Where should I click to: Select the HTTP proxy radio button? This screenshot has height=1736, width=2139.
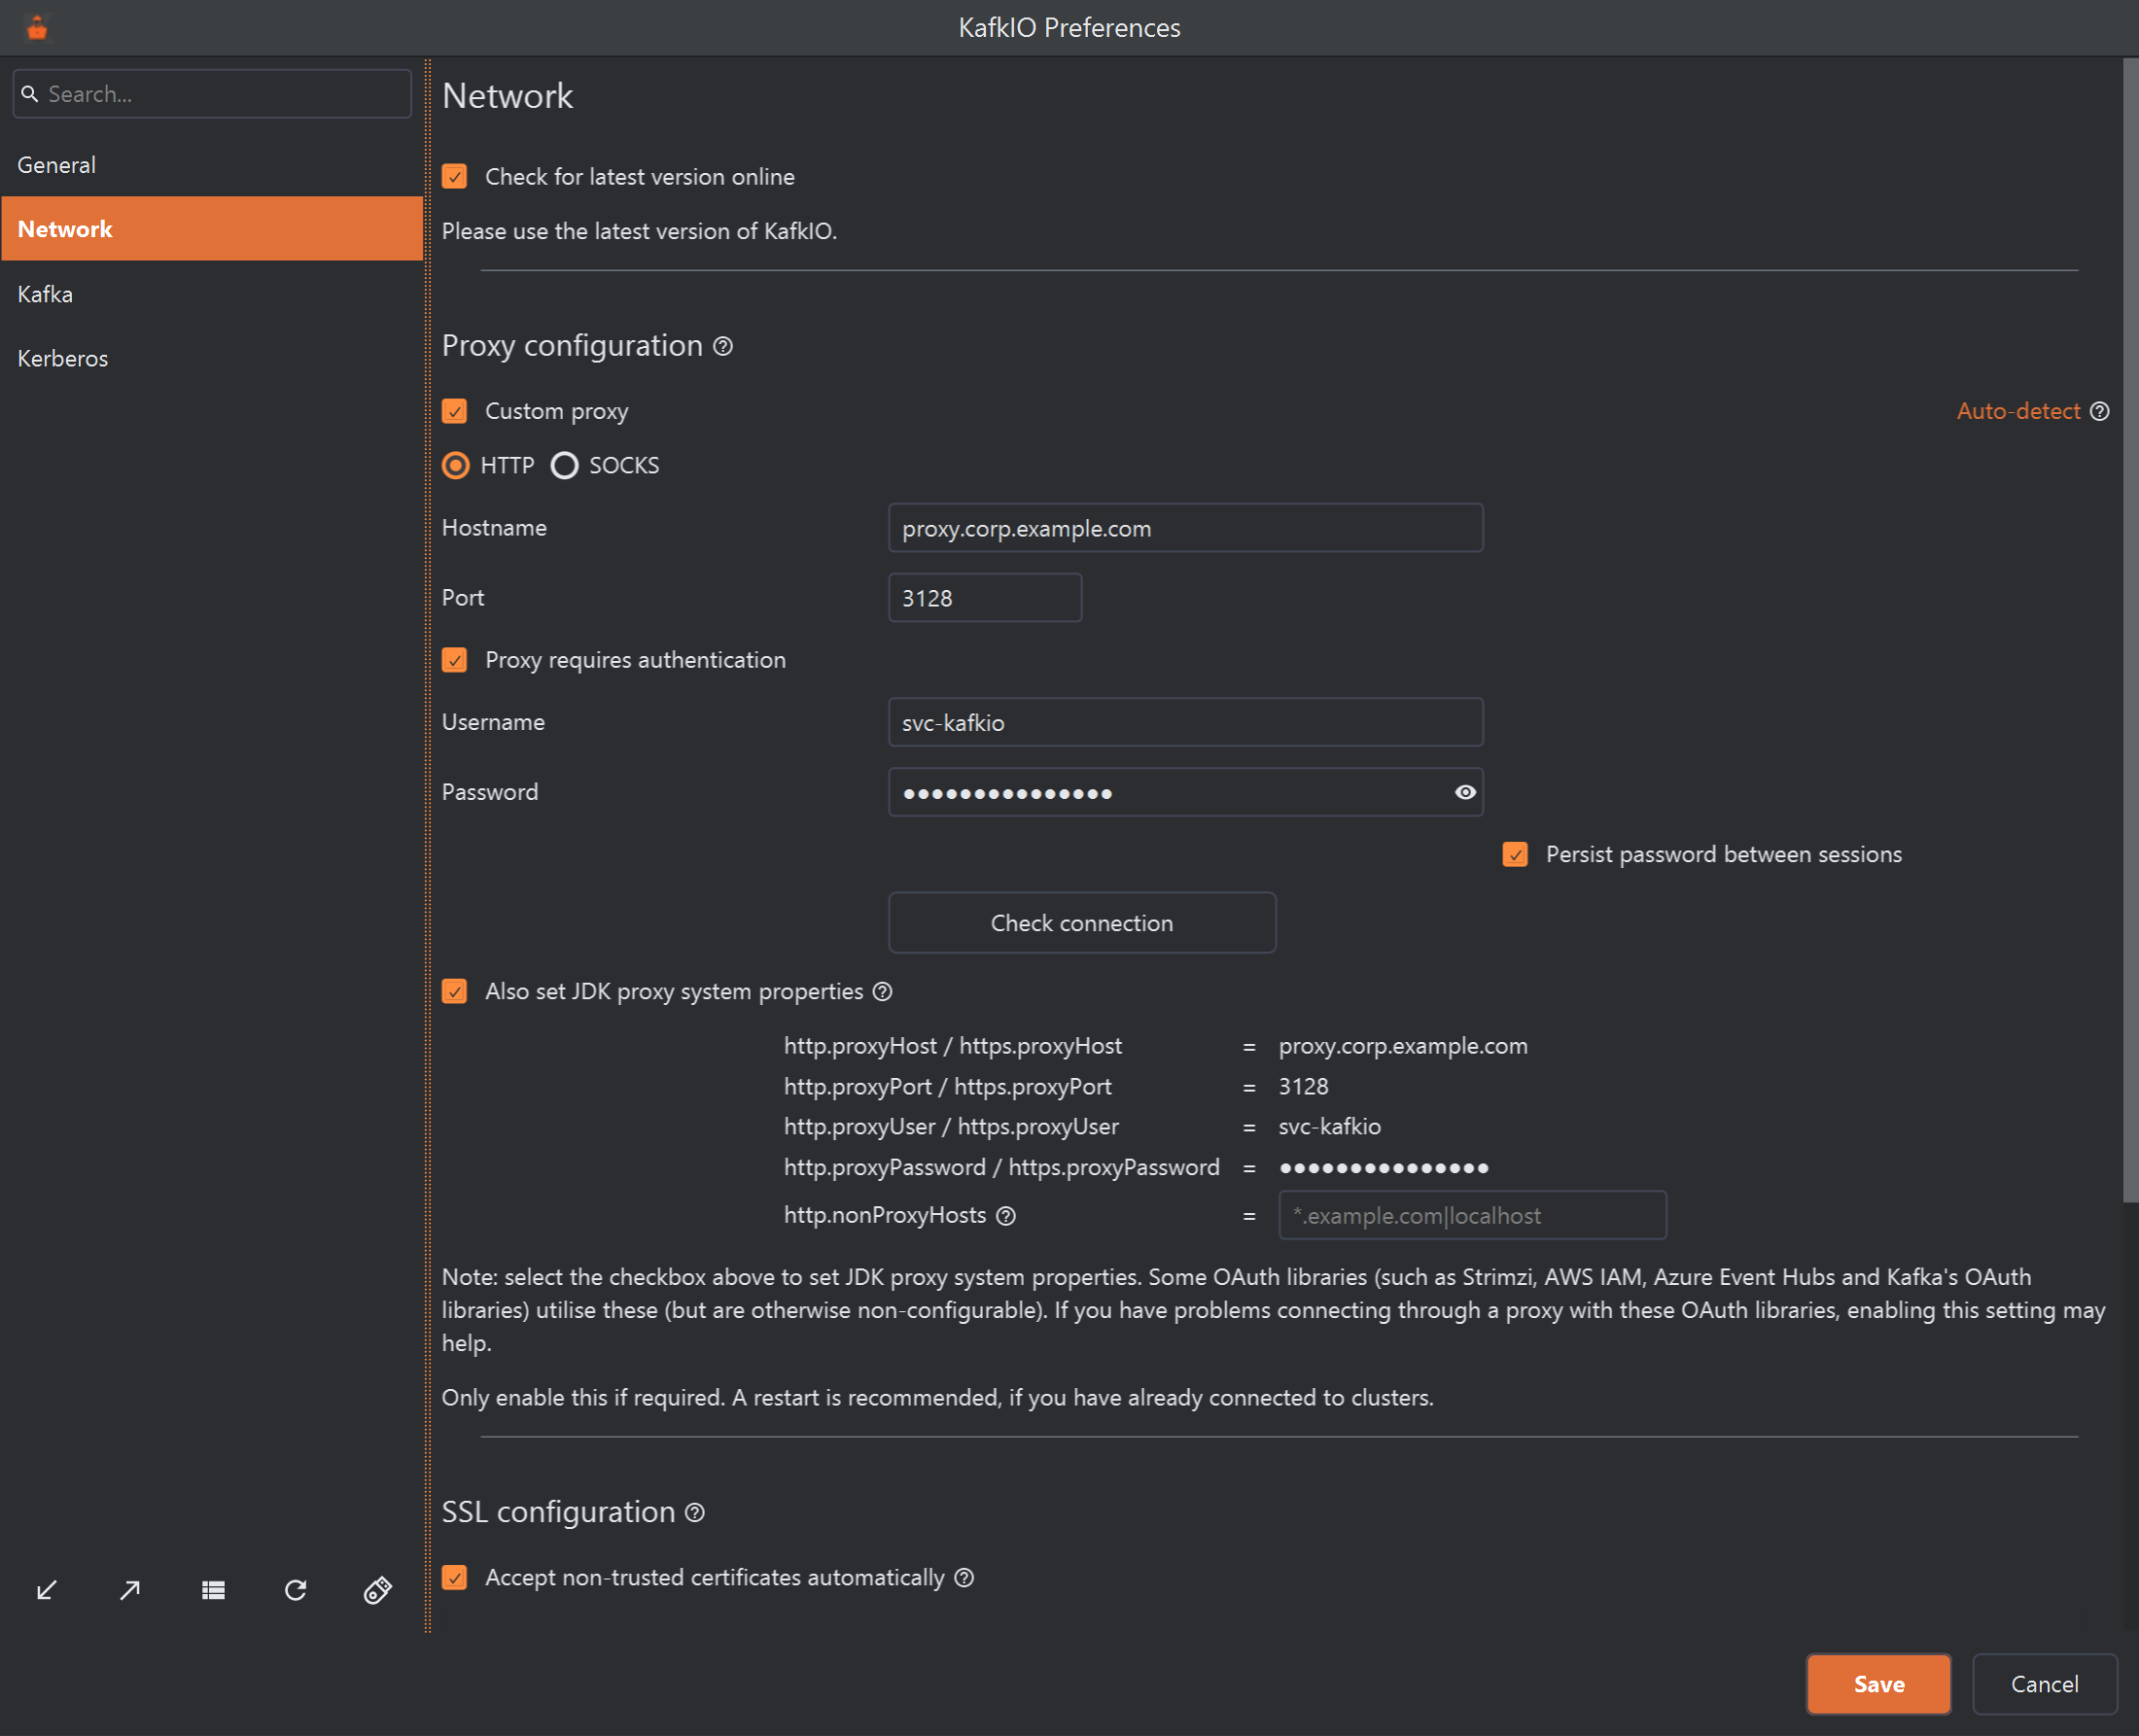click(456, 465)
